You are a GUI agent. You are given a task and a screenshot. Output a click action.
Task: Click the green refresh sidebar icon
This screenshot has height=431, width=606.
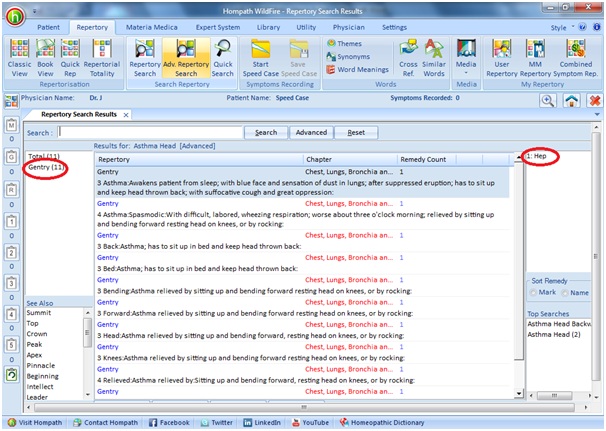pyautogui.click(x=12, y=375)
